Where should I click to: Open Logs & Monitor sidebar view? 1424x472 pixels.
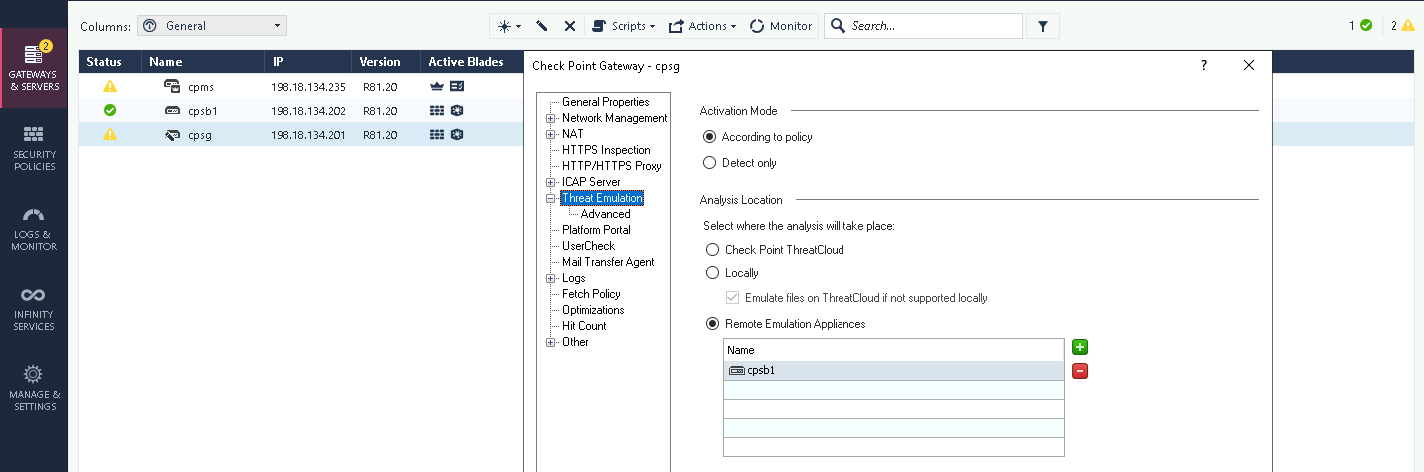[x=34, y=228]
